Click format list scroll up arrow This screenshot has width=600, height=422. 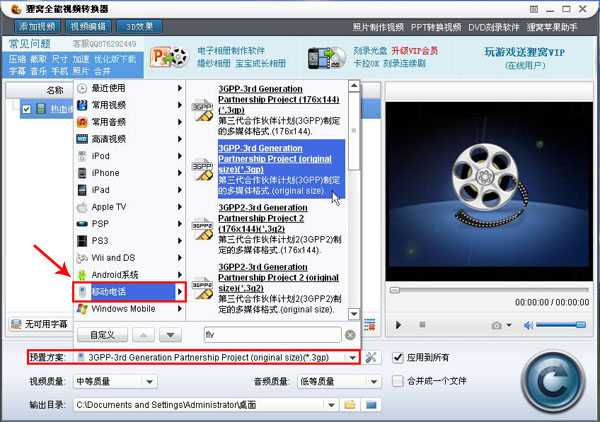coord(354,86)
